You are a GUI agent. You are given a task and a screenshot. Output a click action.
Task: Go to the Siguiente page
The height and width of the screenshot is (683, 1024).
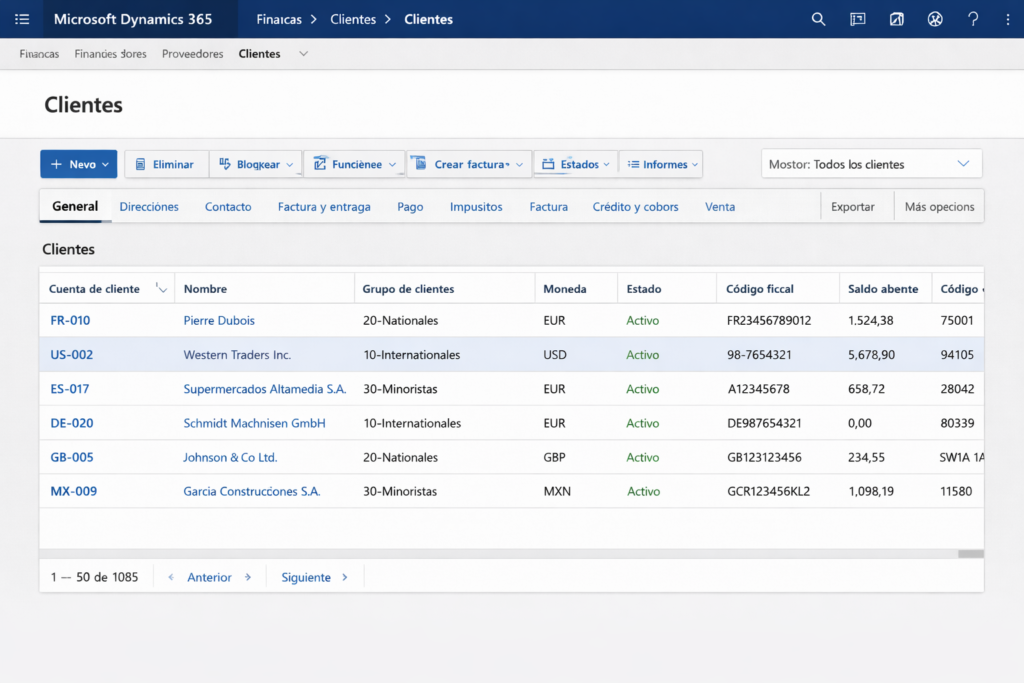point(306,577)
